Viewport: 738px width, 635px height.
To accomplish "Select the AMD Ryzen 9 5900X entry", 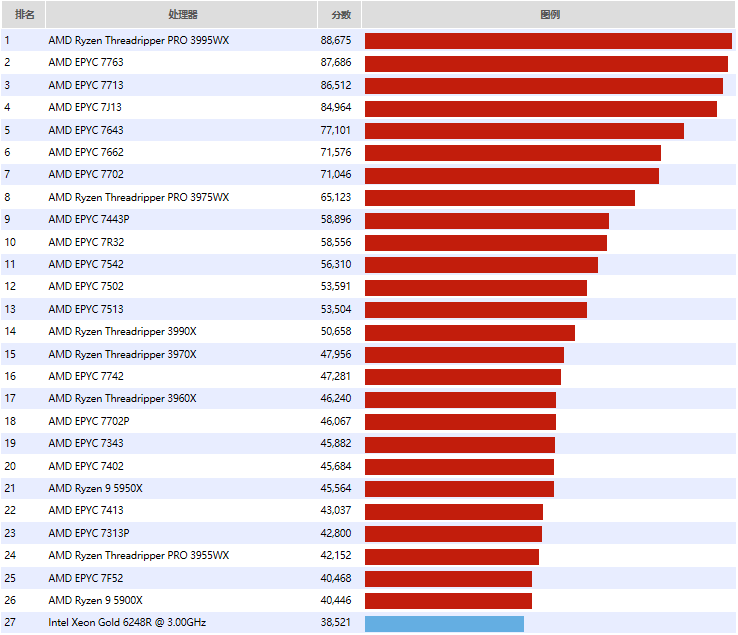I will point(95,600).
